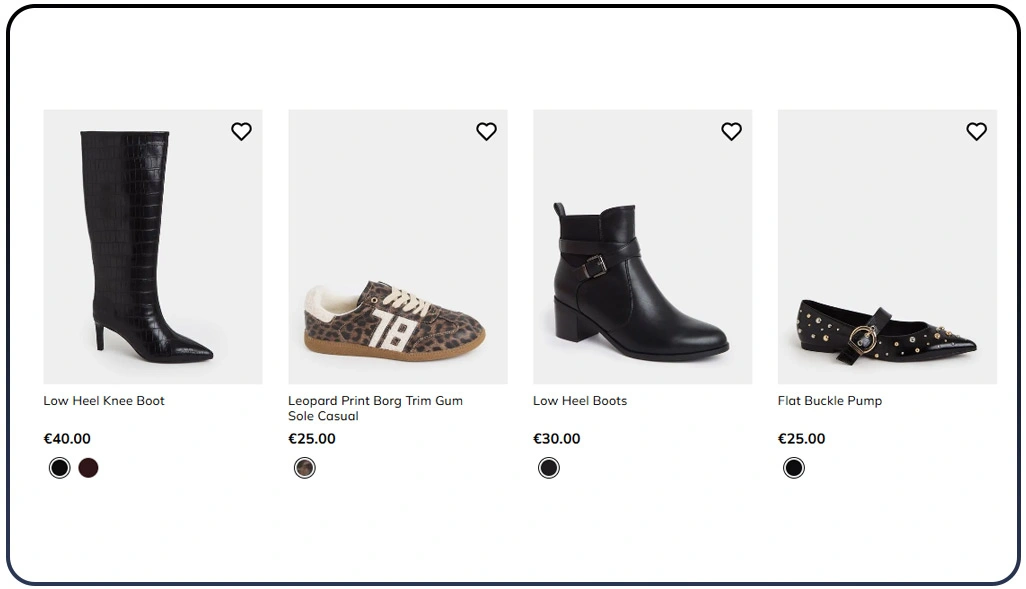The width and height of the screenshot is (1026, 589).
Task: View the leopard trainer image
Action: (398, 245)
